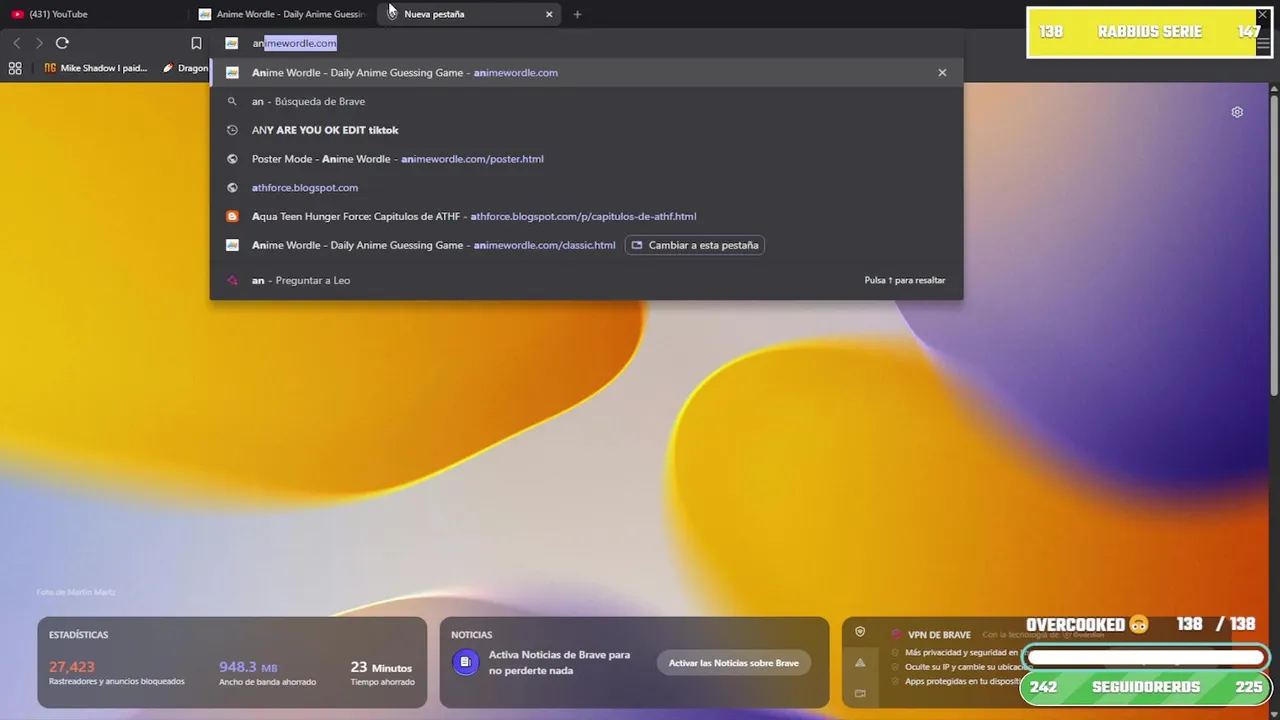The width and height of the screenshot is (1280, 720).
Task: Bookmark this page with the bookmark icon
Action: click(196, 43)
